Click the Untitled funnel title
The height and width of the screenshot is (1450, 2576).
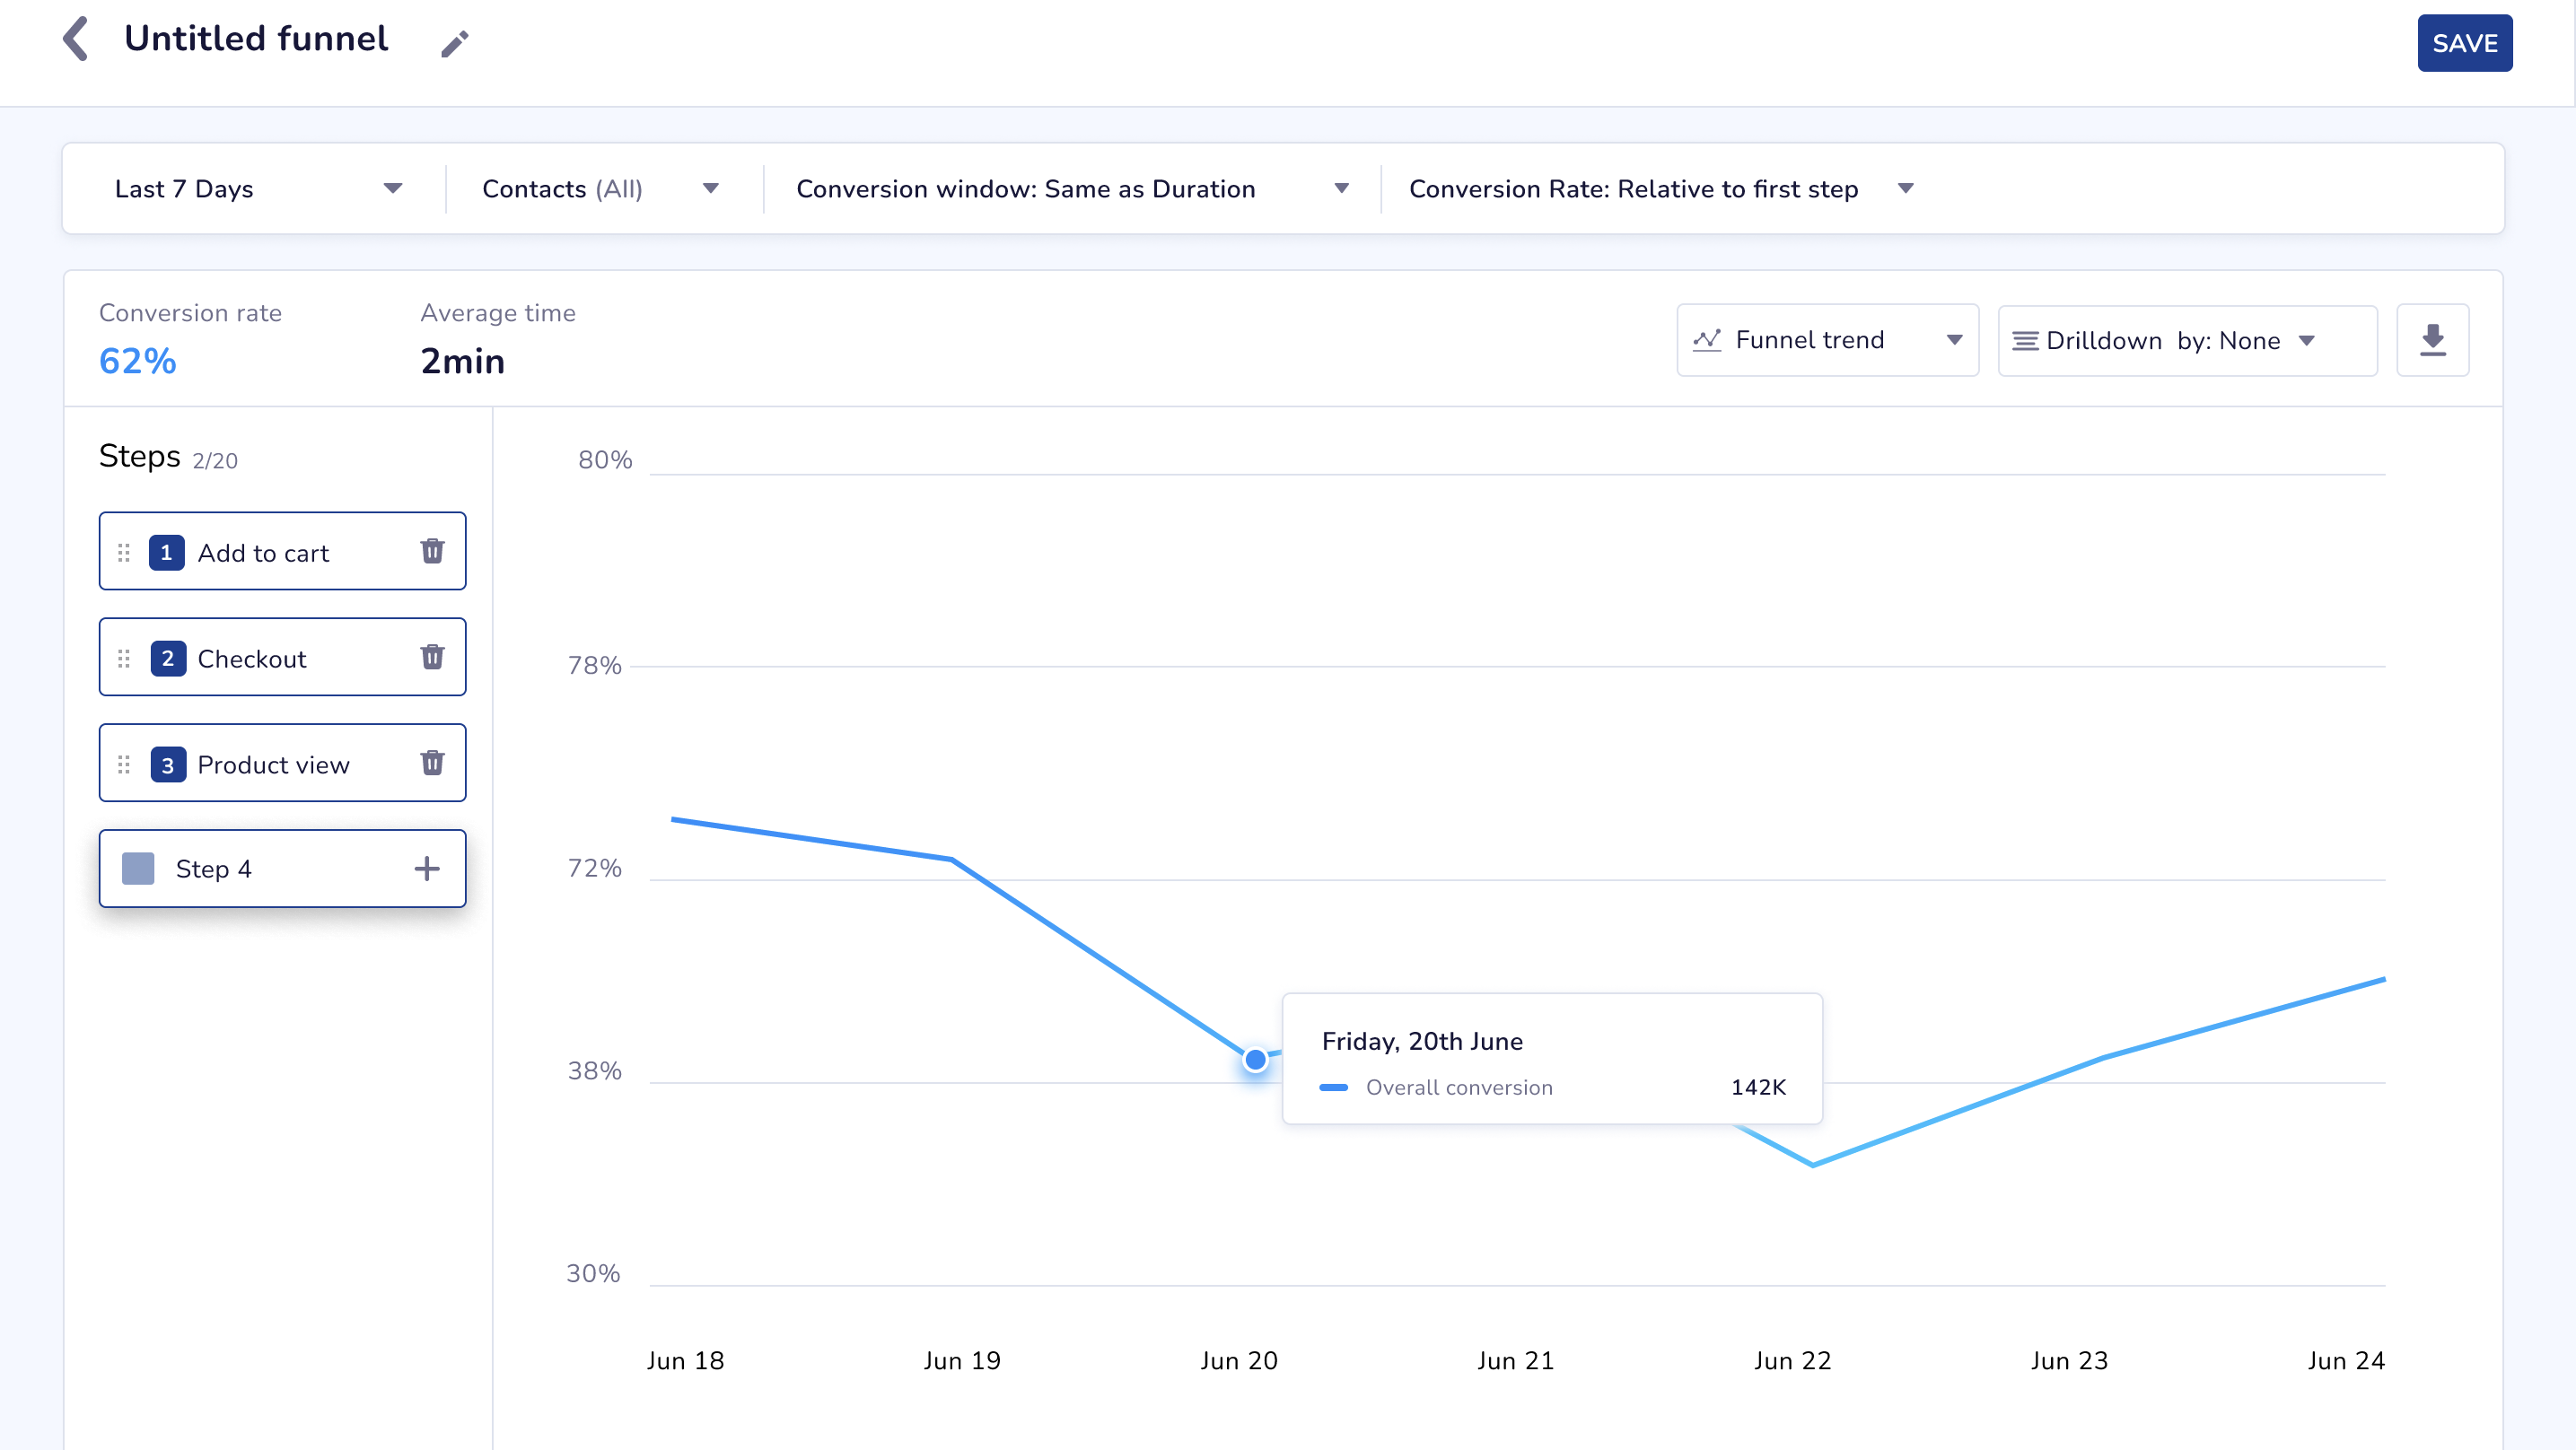pos(256,39)
